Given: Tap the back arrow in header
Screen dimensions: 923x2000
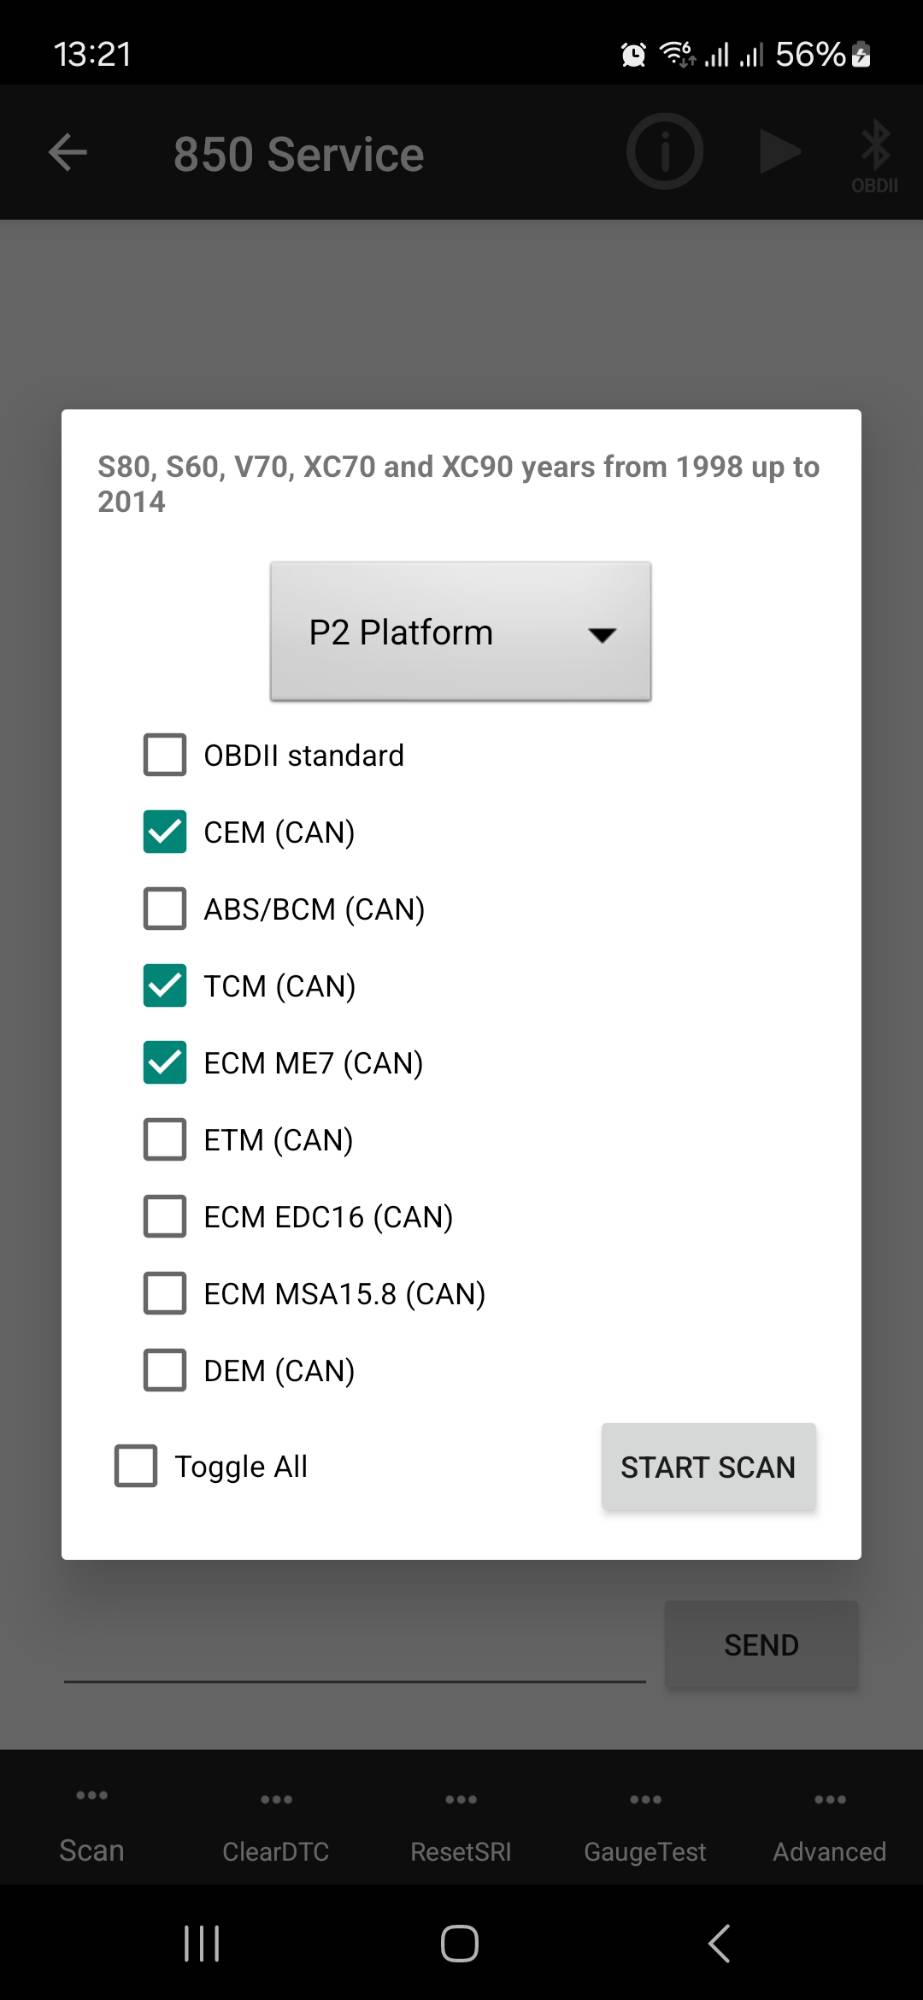Looking at the screenshot, I should [68, 153].
